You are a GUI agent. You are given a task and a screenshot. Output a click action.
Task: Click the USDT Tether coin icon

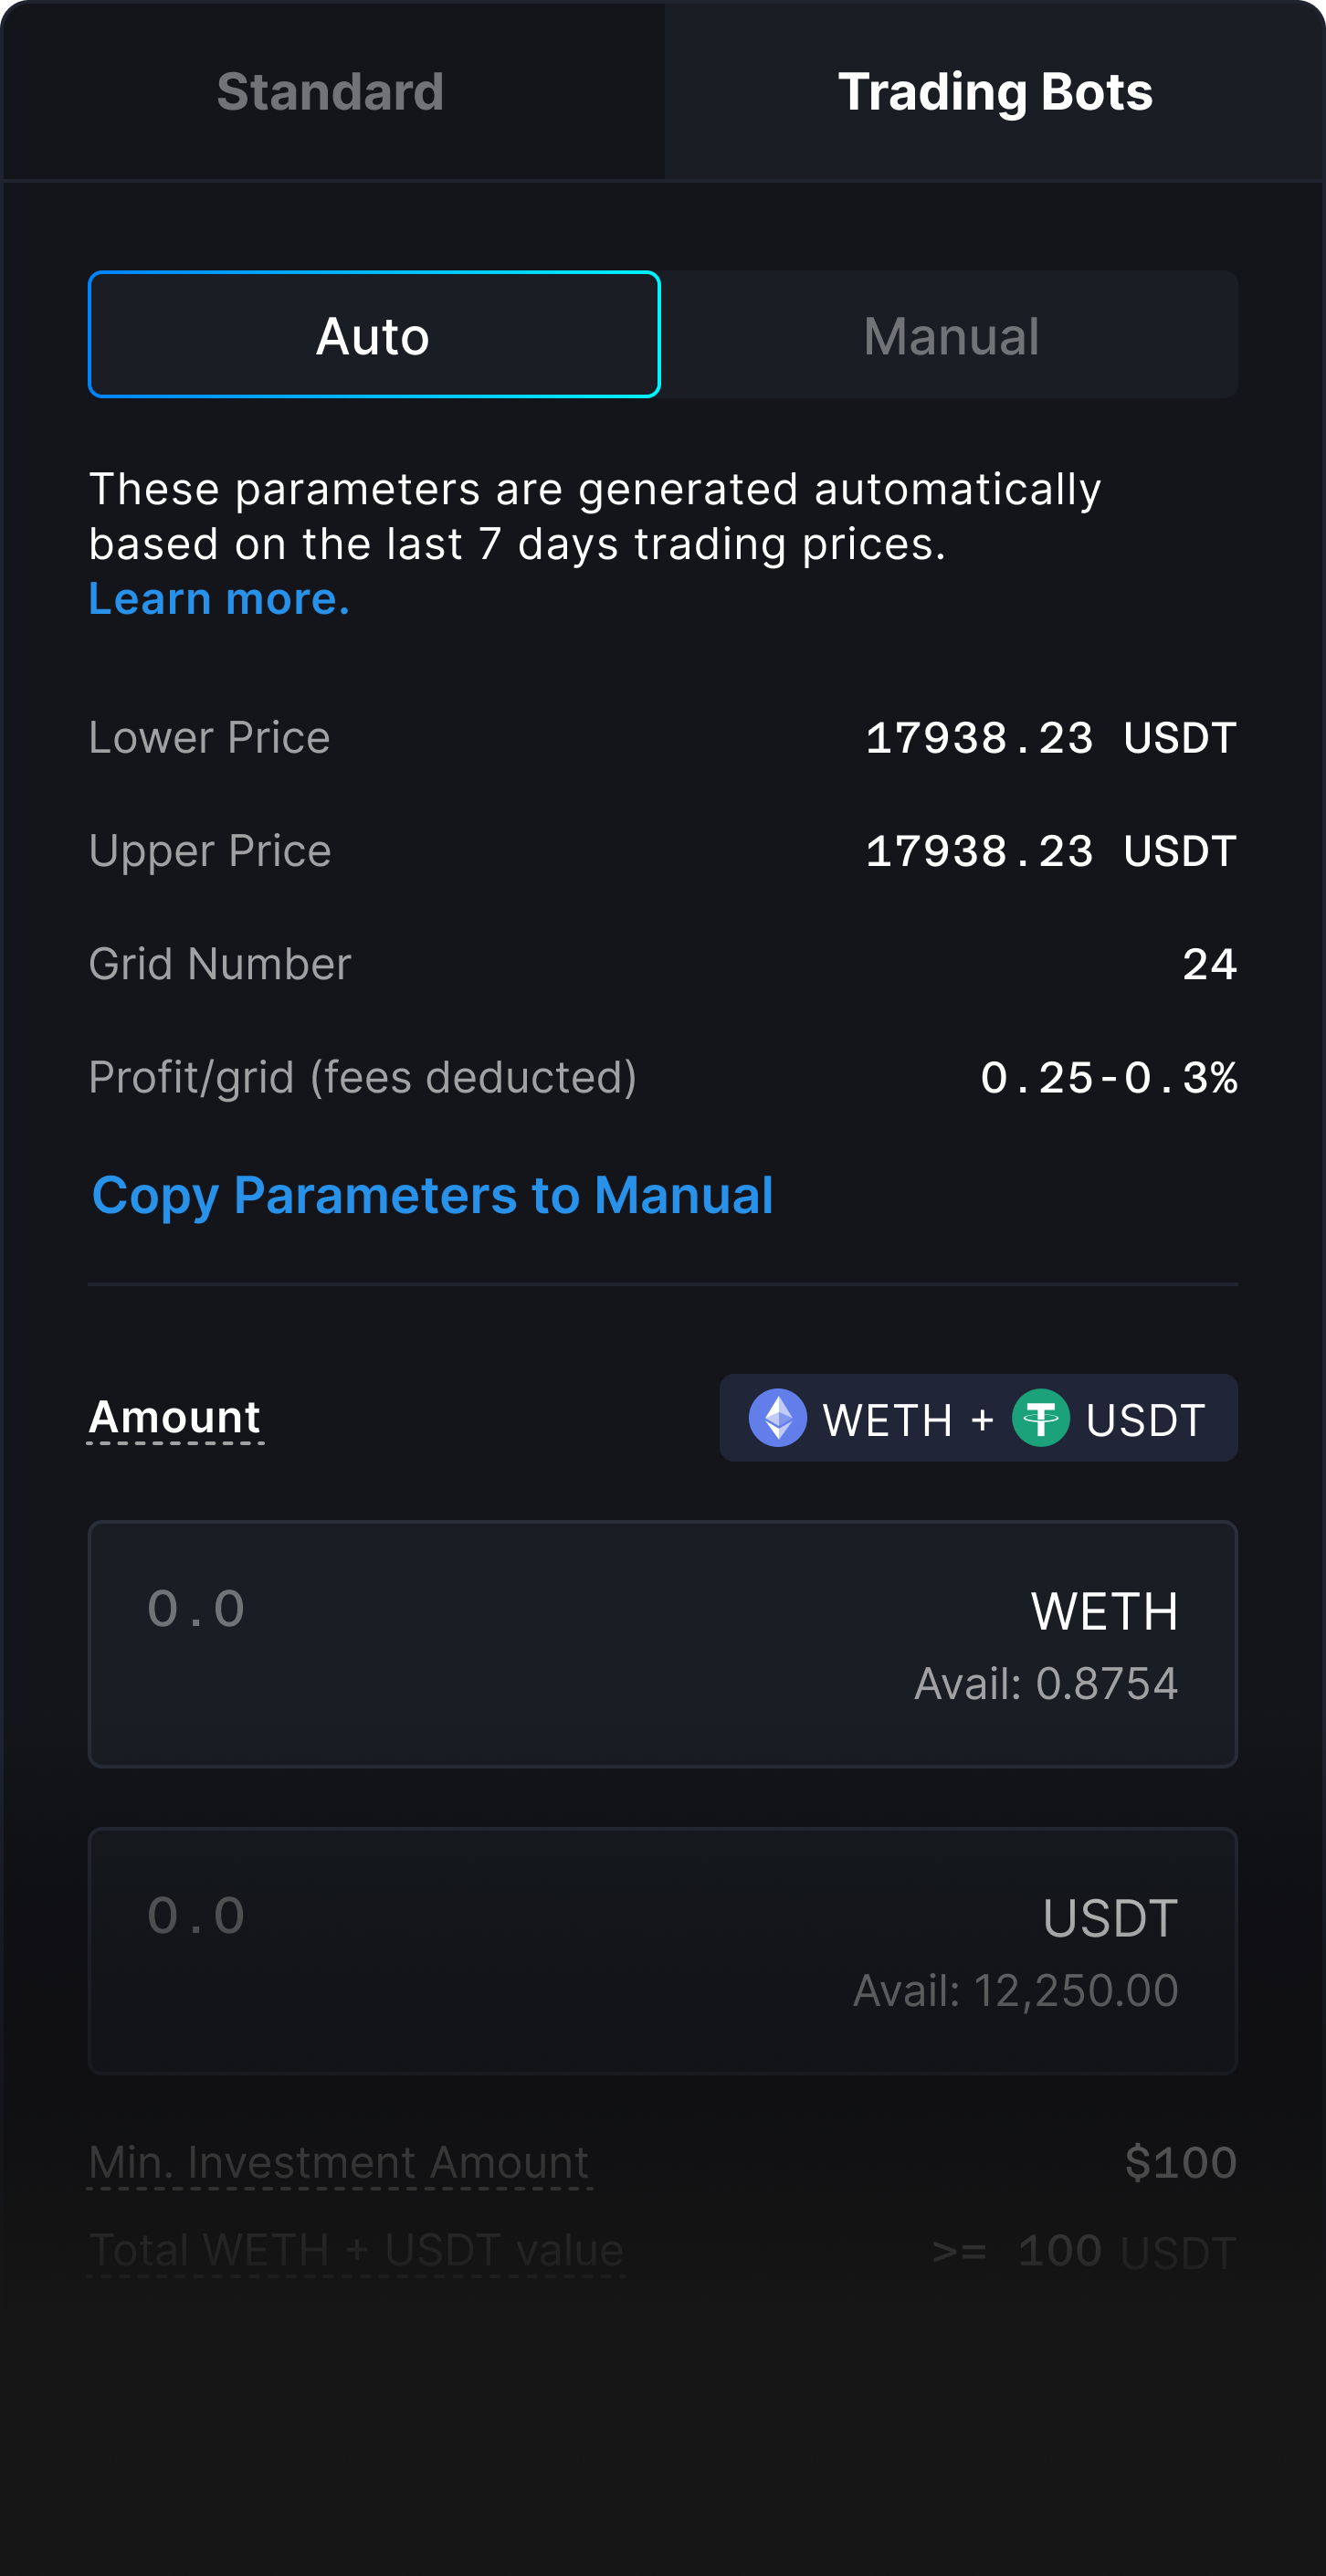tap(1041, 1418)
